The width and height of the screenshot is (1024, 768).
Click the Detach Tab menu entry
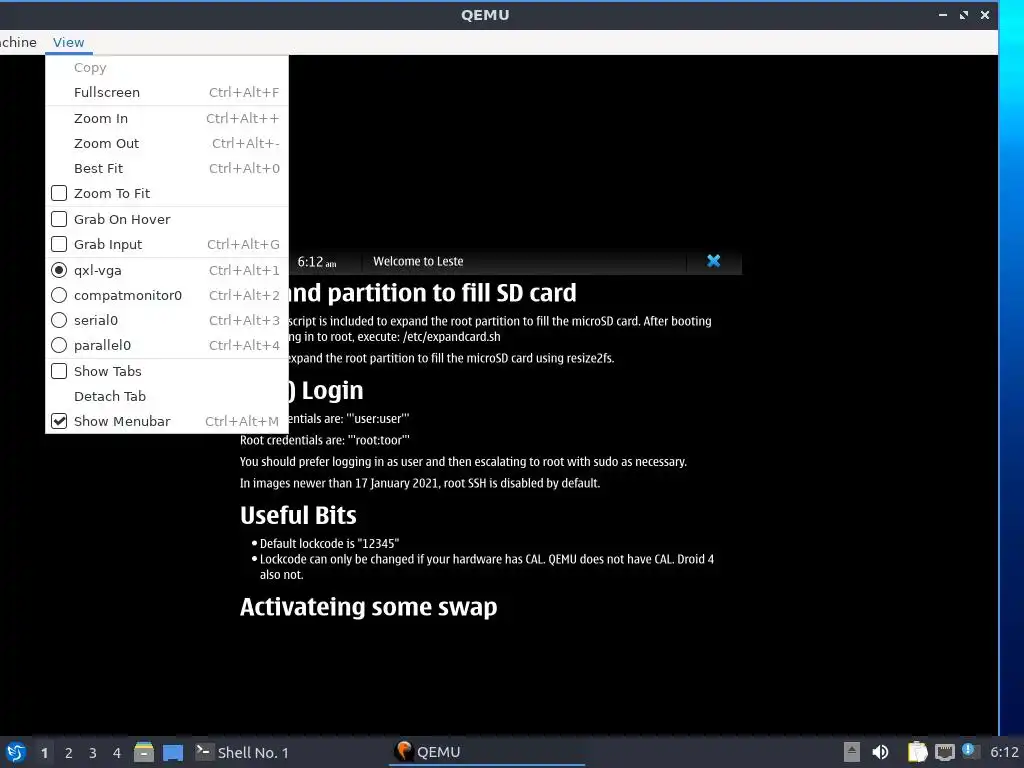pos(167,396)
